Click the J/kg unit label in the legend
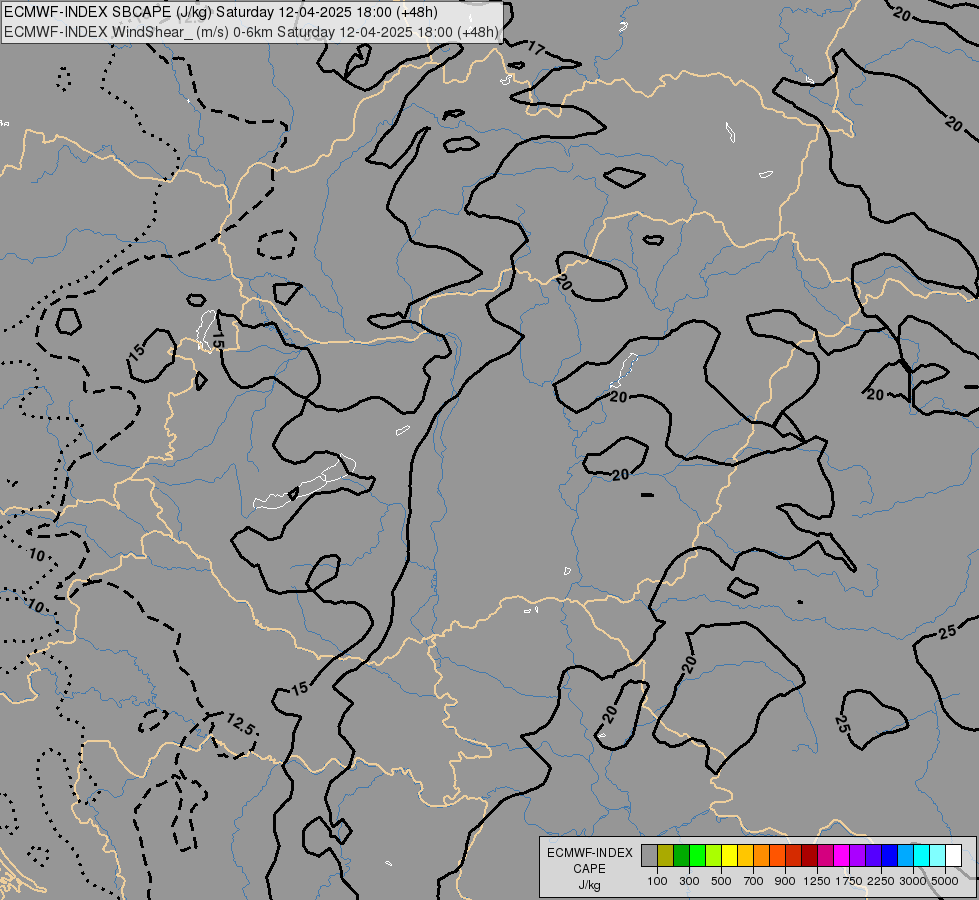Screen dimensions: 979x900 [589, 886]
